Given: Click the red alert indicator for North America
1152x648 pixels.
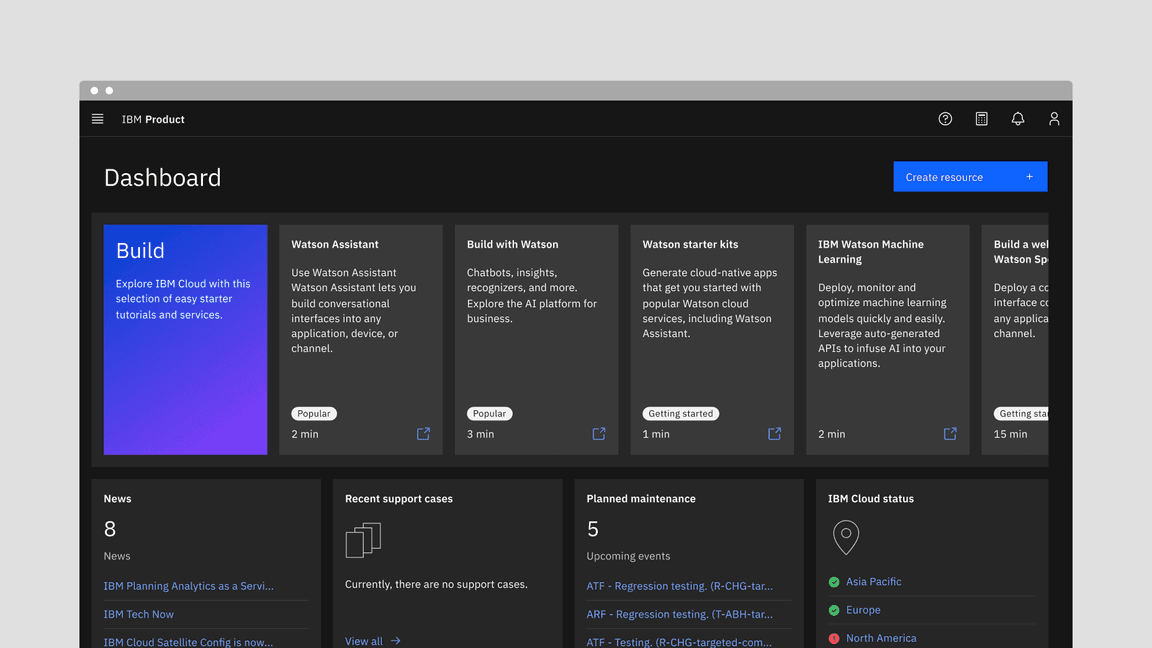Looking at the screenshot, I should (x=834, y=637).
